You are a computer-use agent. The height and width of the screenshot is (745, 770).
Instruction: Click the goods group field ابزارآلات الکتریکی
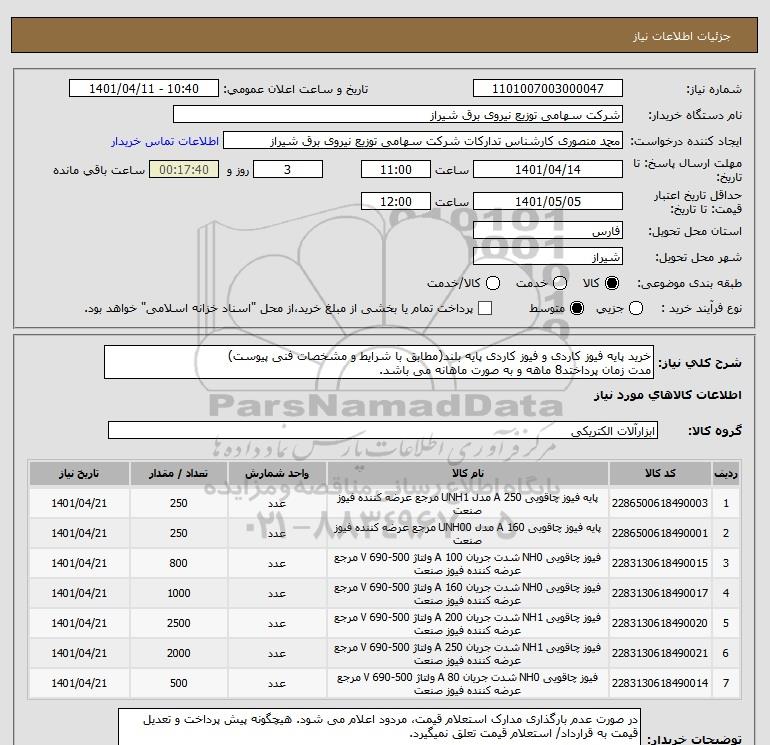[x=383, y=430]
